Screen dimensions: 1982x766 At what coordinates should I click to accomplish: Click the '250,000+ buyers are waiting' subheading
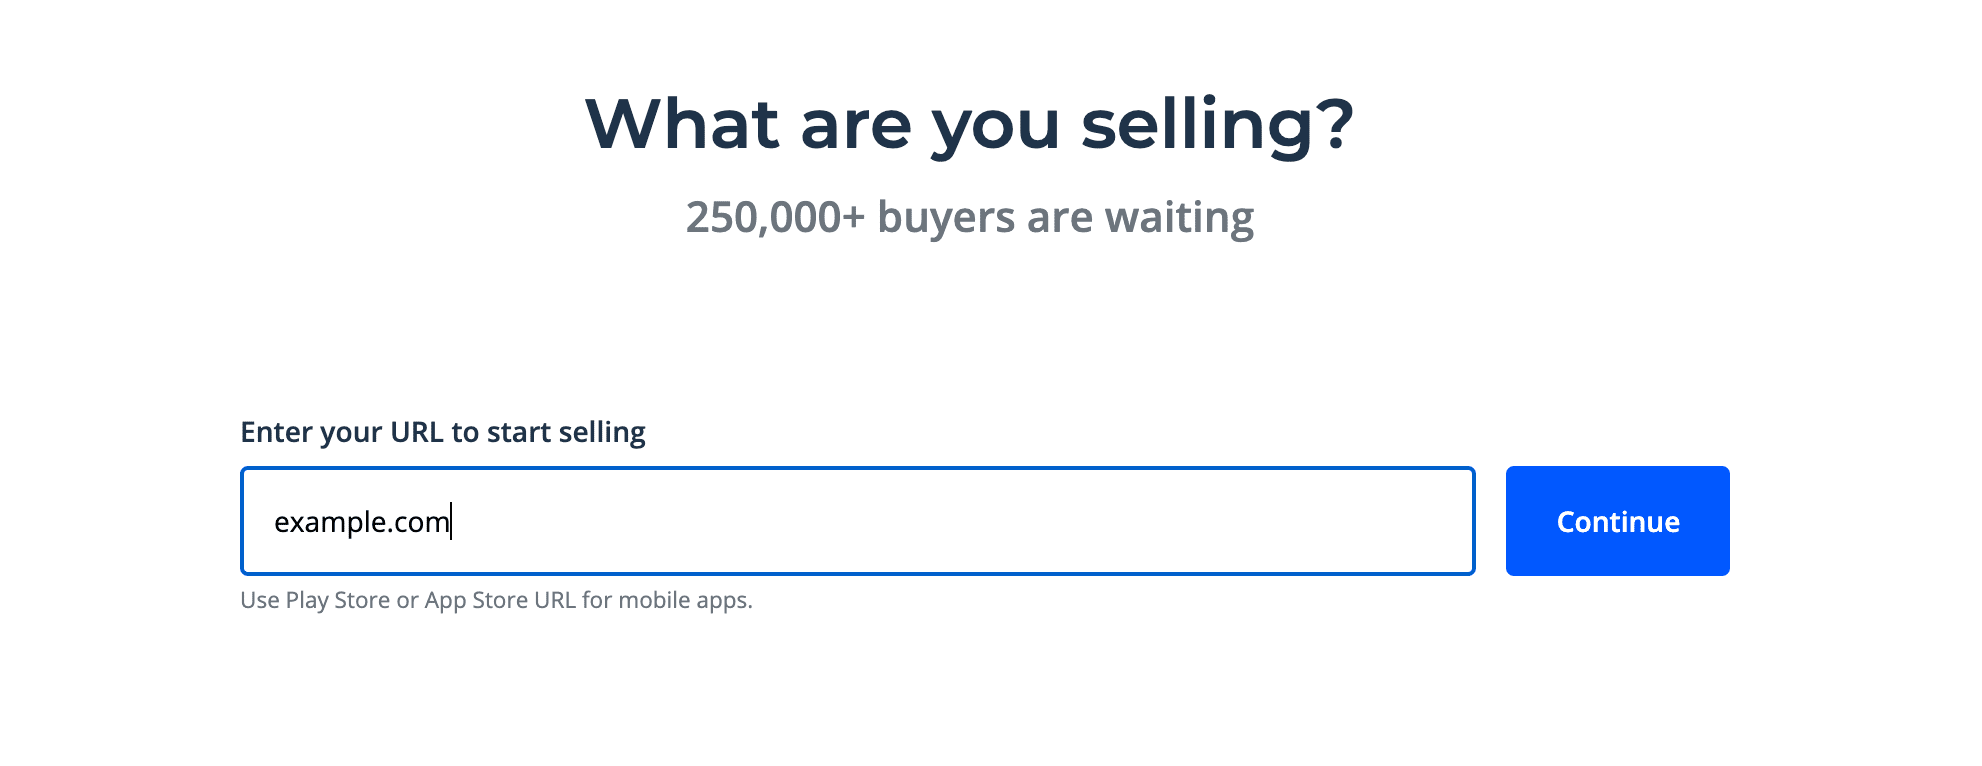(x=969, y=217)
